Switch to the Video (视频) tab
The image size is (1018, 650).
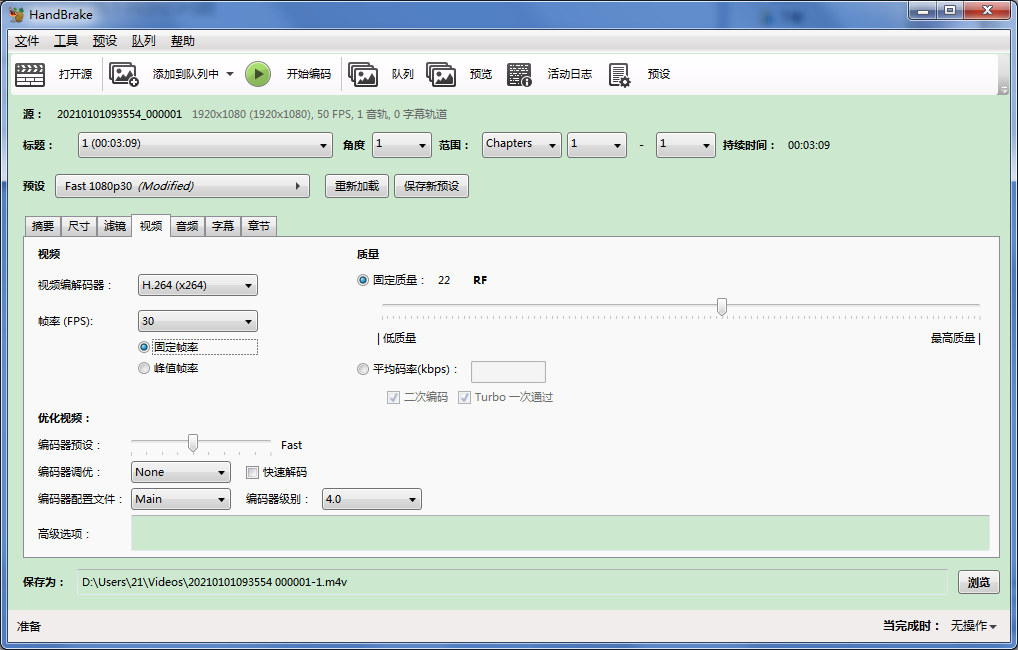[x=151, y=225]
